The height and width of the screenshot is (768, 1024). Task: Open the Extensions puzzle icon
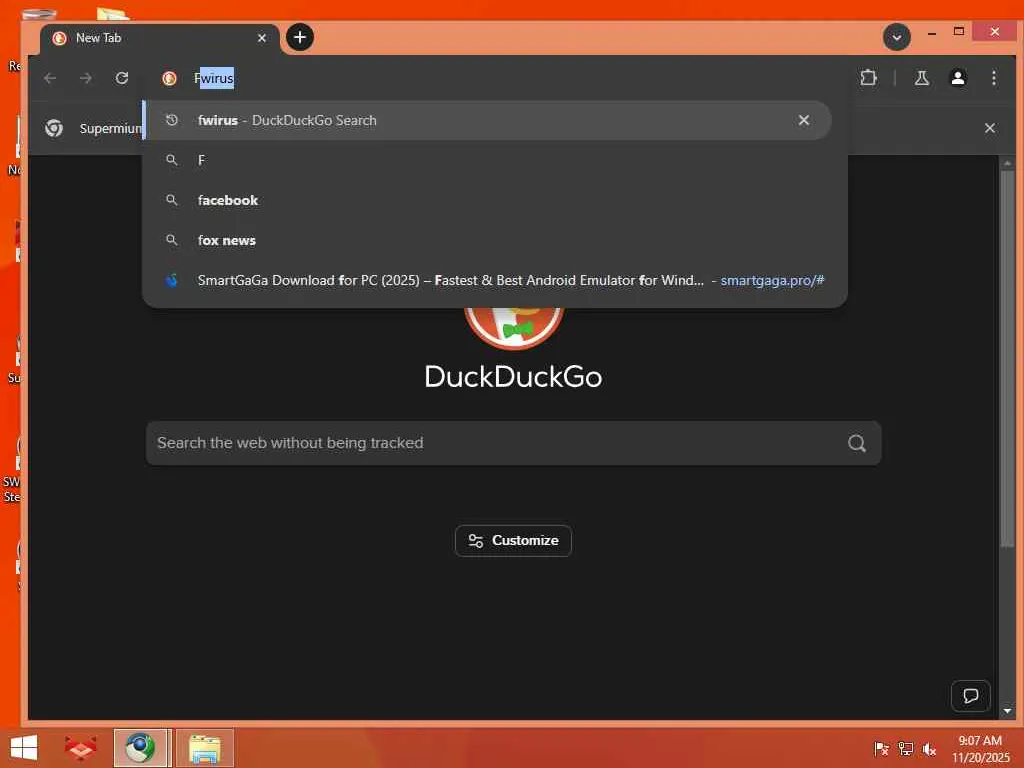(x=868, y=78)
